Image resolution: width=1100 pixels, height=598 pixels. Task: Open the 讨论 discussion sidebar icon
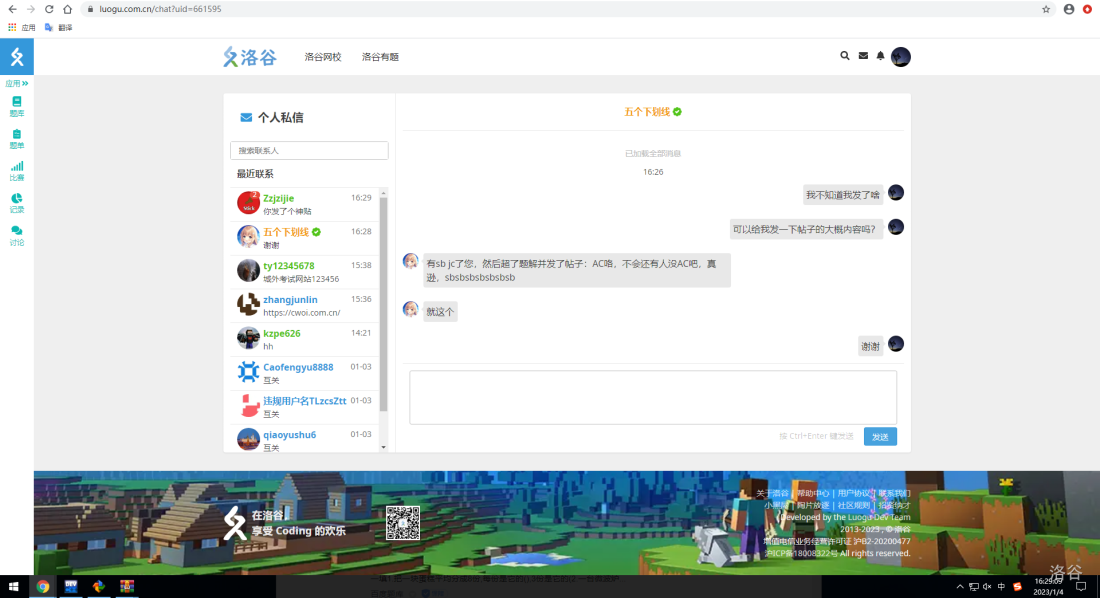coord(16,235)
